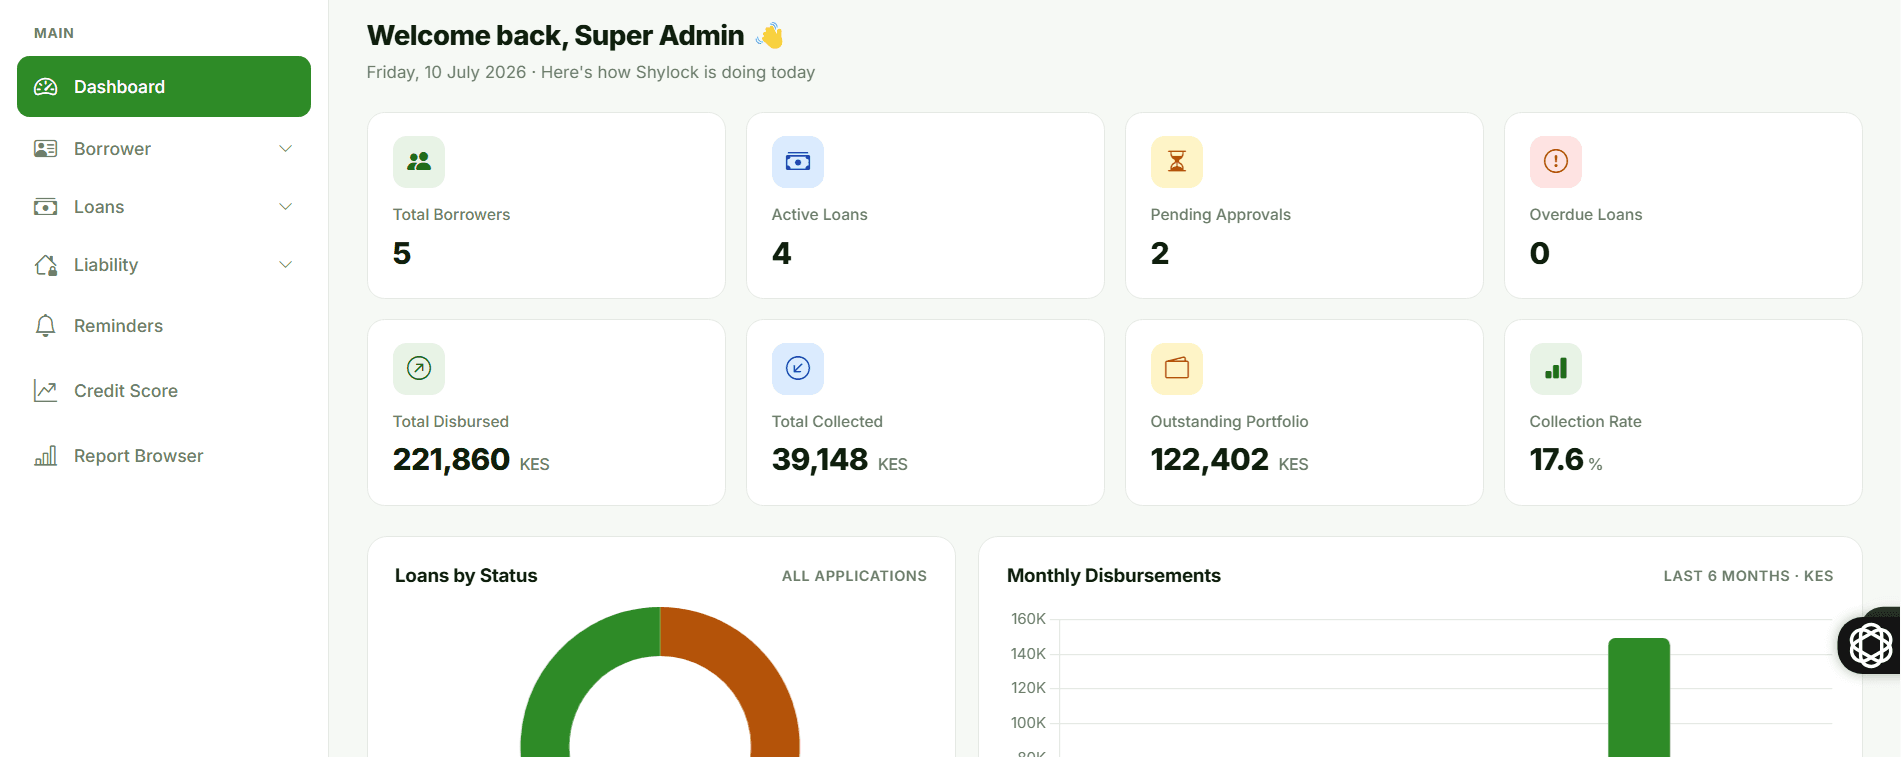Click the Reminders bell icon

(x=46, y=326)
